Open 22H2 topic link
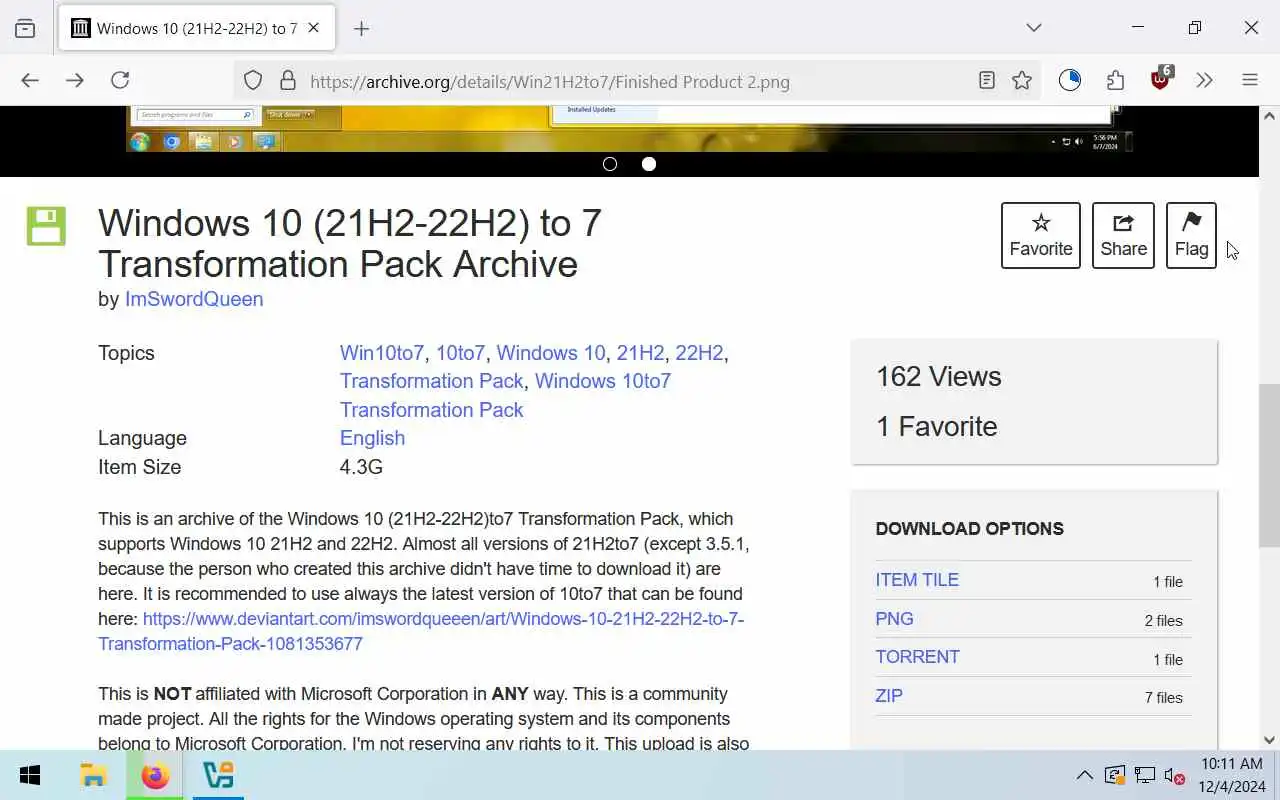This screenshot has height=800, width=1280. [699, 353]
